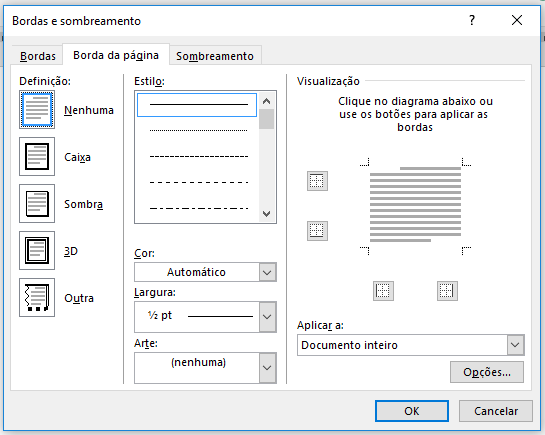
Task: Confirm with the OK button
Action: point(412,411)
